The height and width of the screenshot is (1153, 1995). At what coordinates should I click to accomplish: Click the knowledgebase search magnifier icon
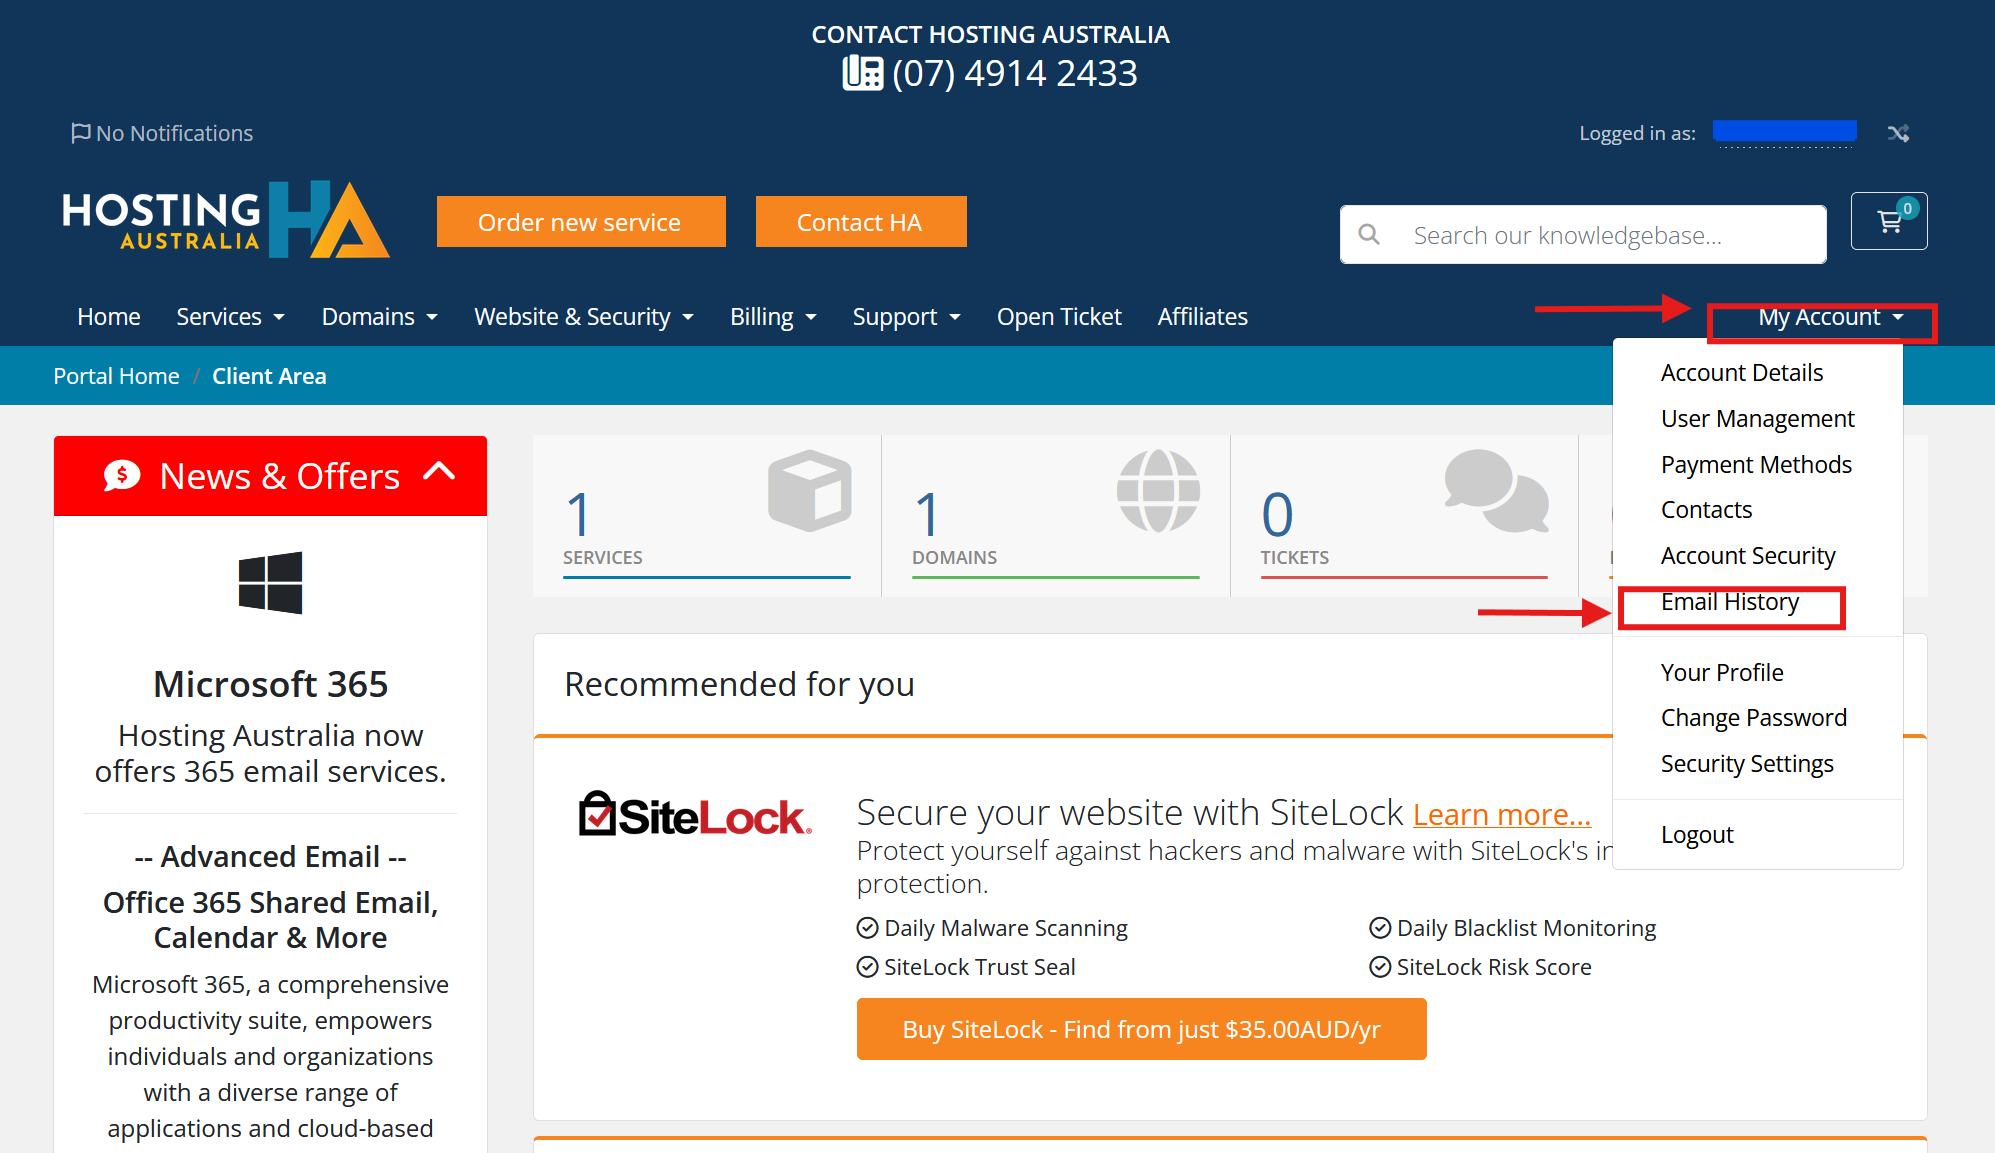tap(1369, 235)
